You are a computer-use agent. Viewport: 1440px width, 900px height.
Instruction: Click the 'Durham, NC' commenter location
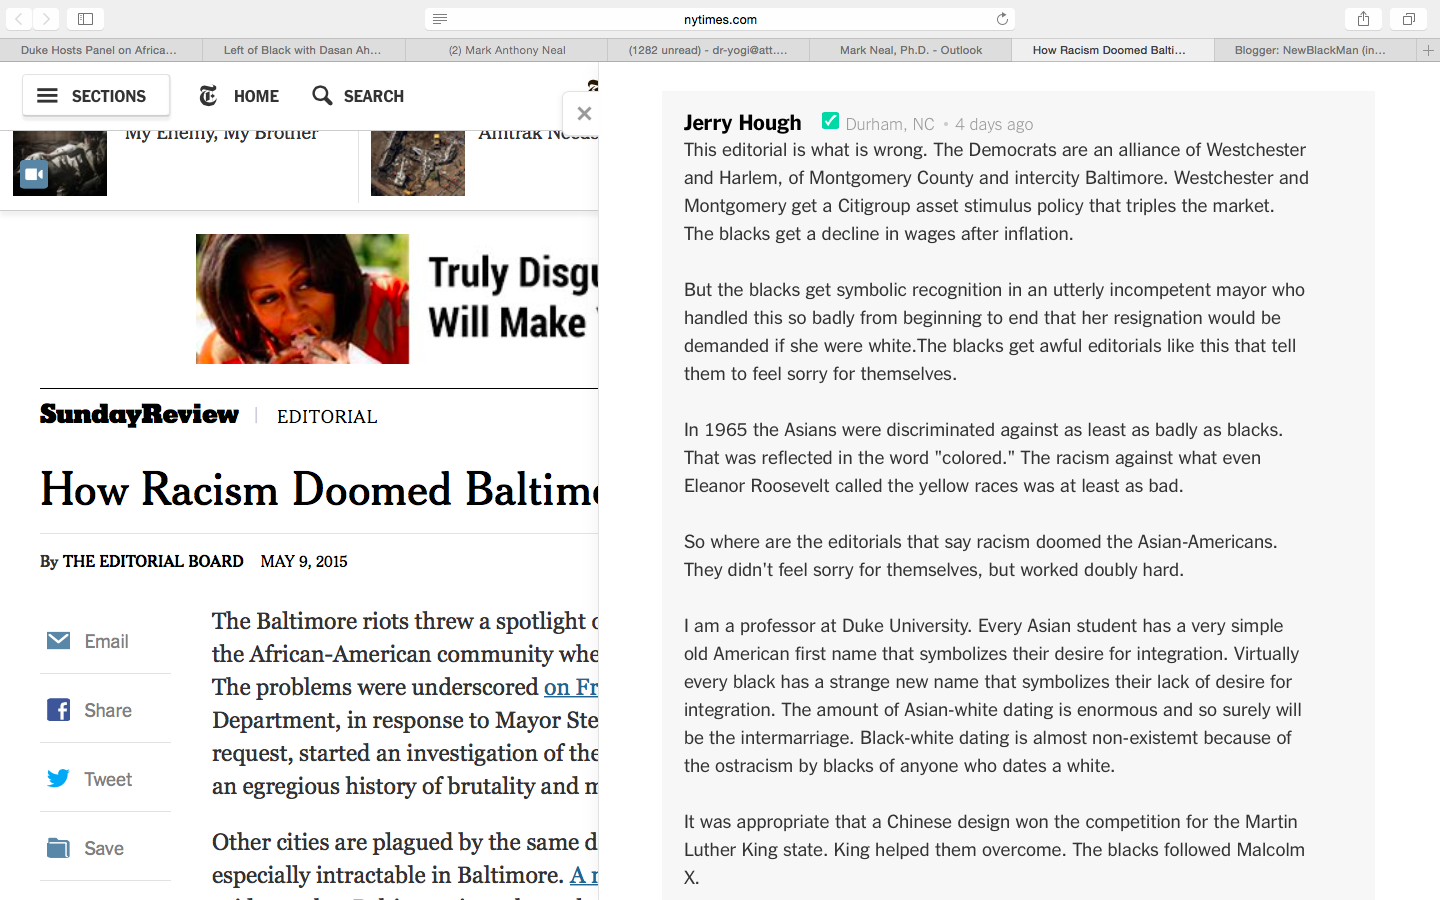(890, 124)
